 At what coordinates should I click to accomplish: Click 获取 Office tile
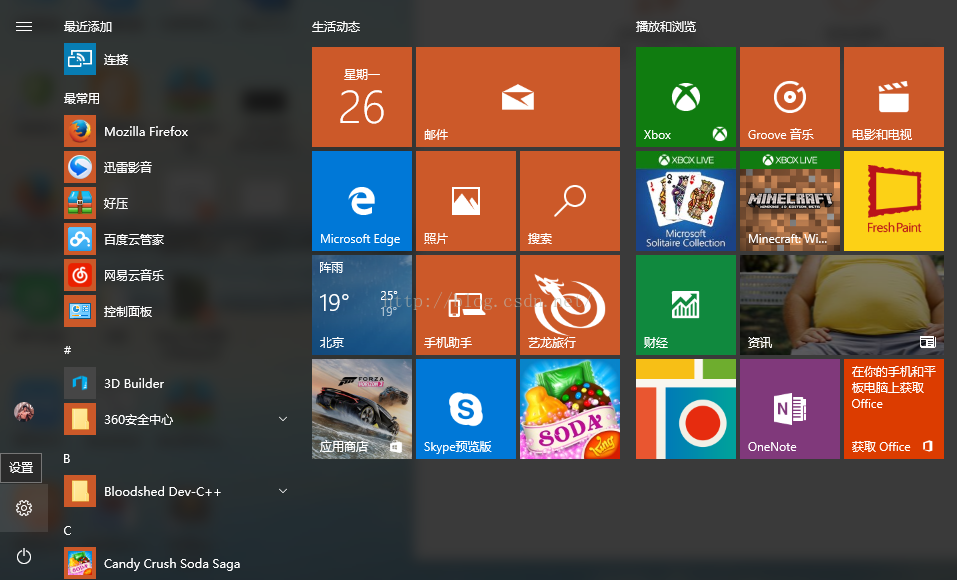(x=894, y=409)
